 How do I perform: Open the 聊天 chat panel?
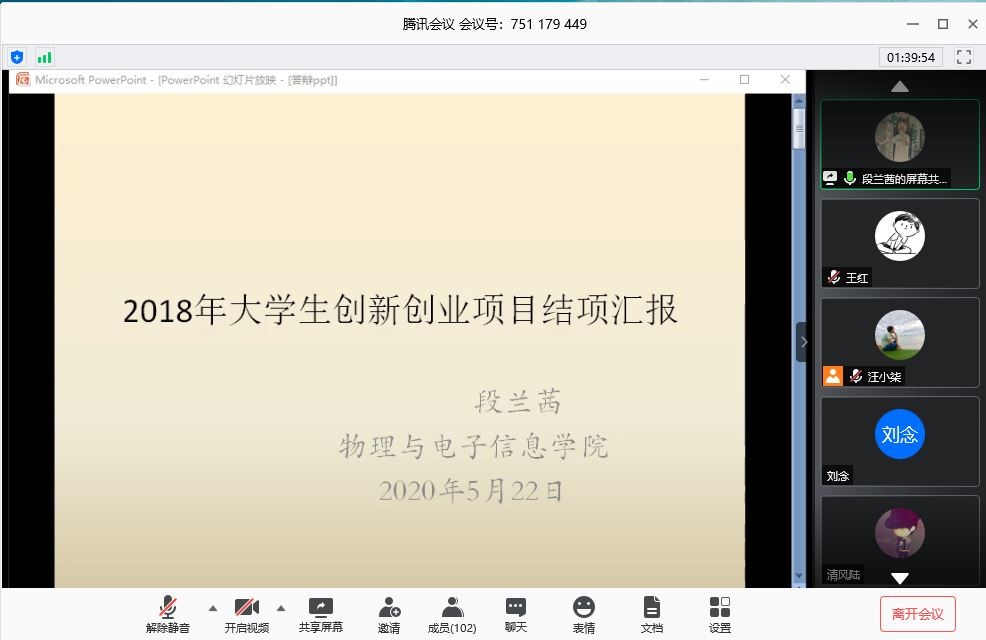pyautogui.click(x=516, y=614)
